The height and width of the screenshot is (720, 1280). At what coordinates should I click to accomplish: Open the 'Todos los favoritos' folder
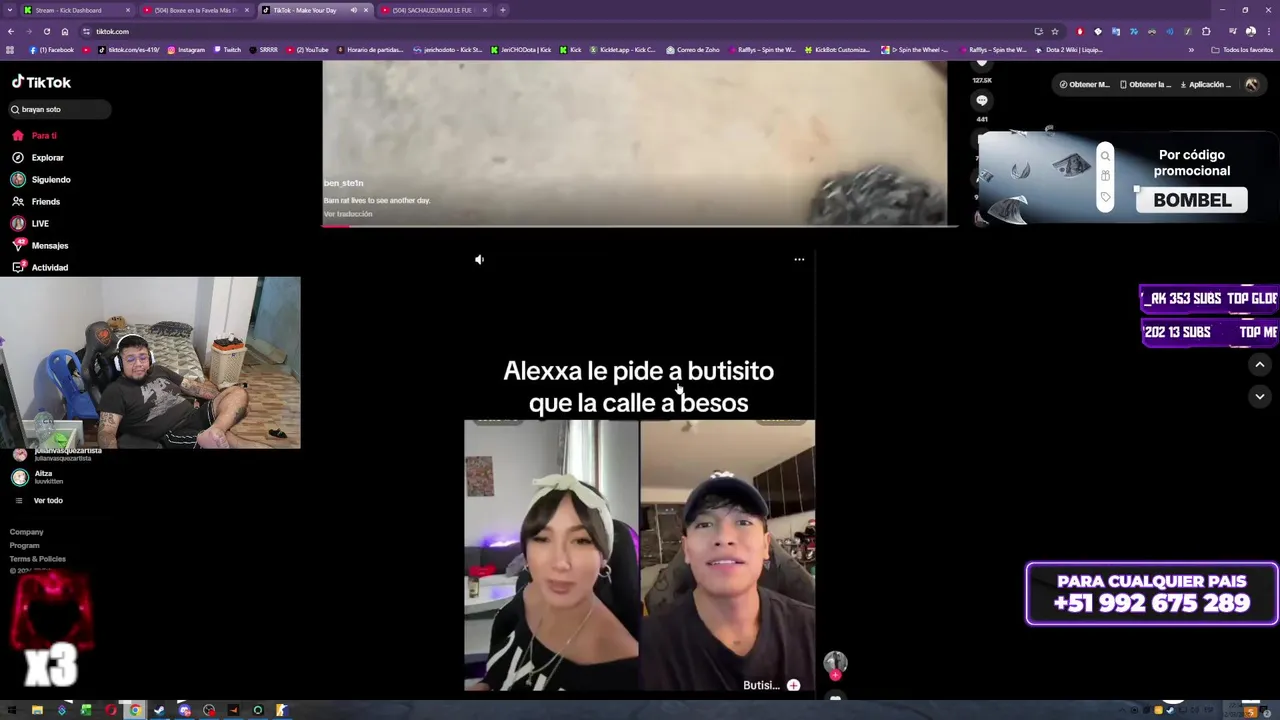tap(1243, 49)
